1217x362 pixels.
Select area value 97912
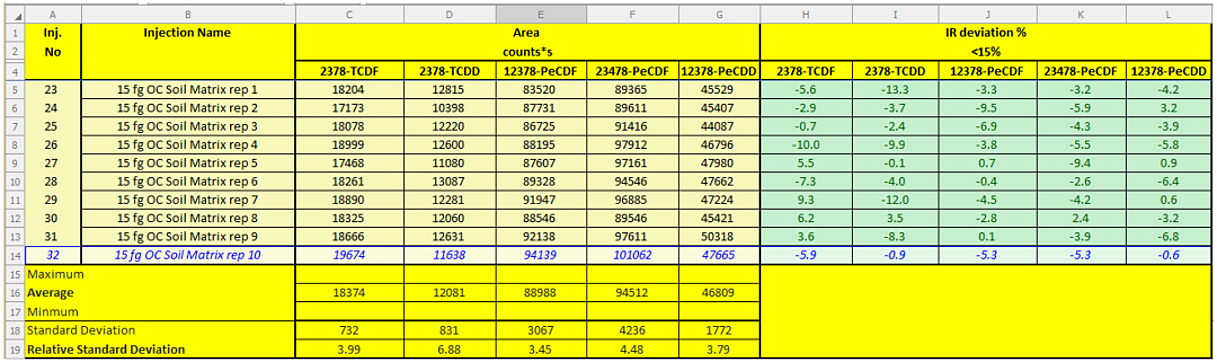632,144
